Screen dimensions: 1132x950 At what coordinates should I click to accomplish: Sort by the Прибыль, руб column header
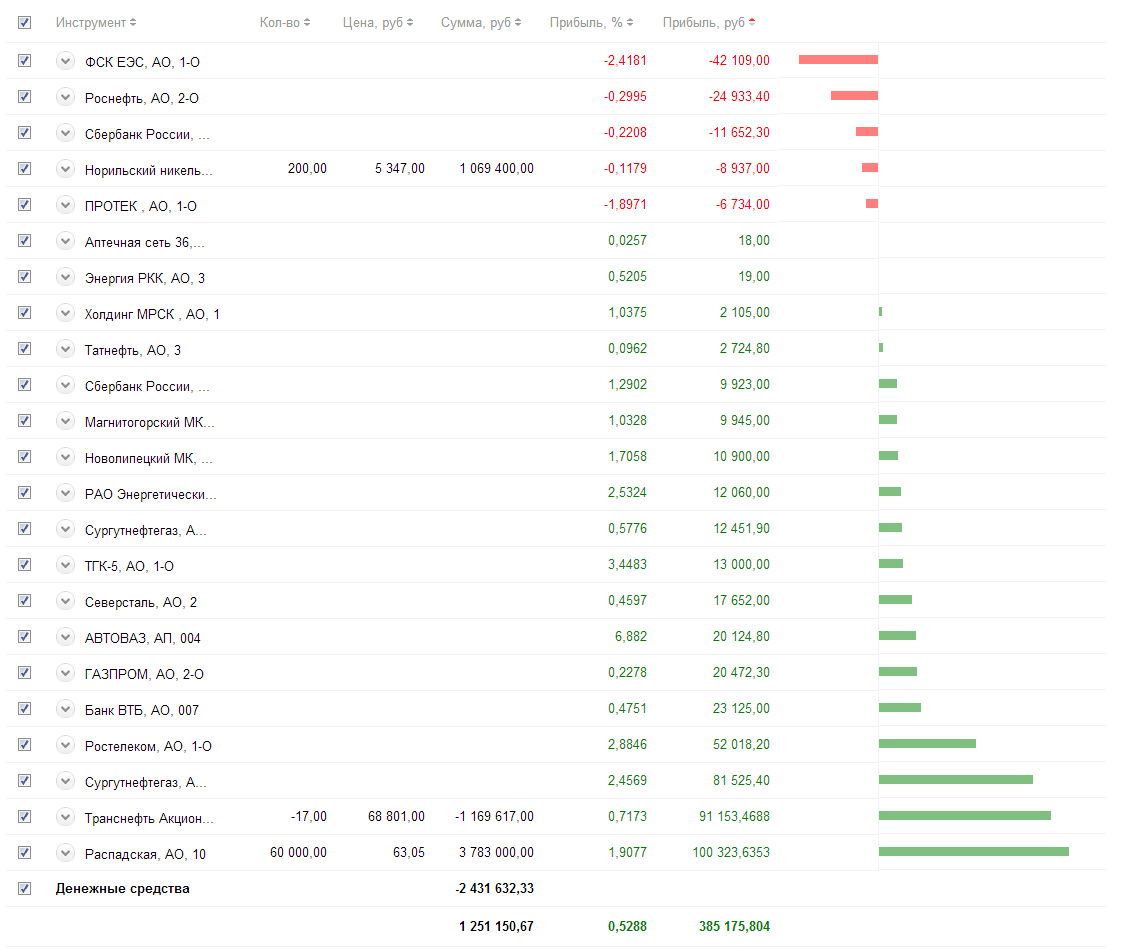pos(709,22)
